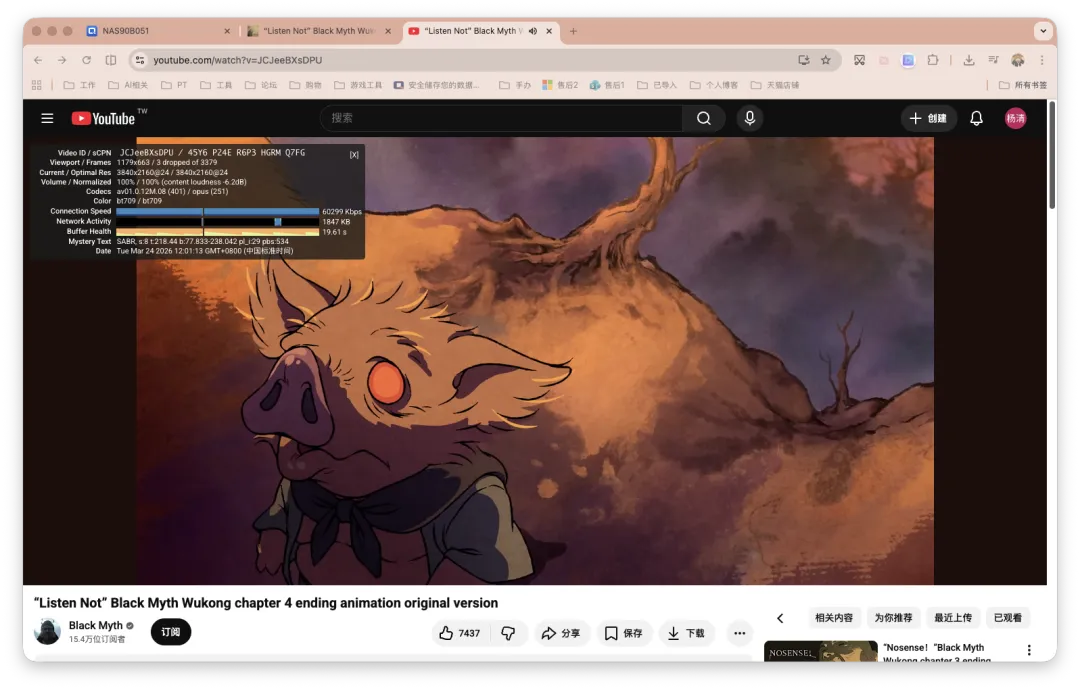Open the Chrome profile avatar
Screen dimensions: 1080x690
click(x=1017, y=60)
